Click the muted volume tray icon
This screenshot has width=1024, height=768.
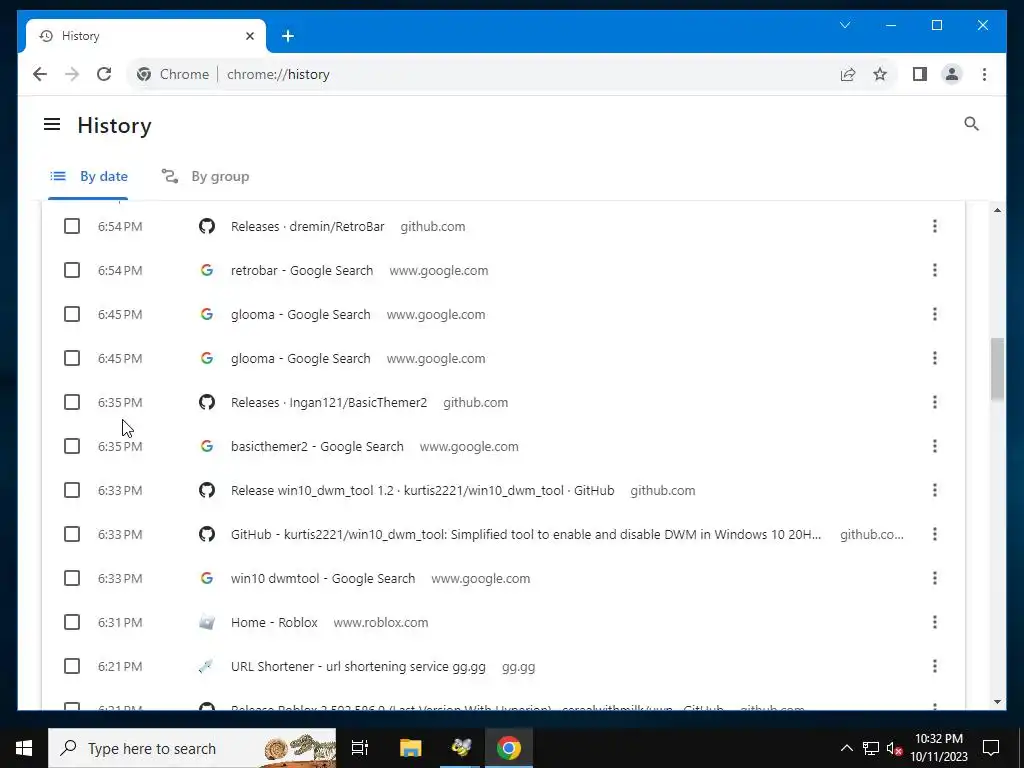(x=894, y=748)
